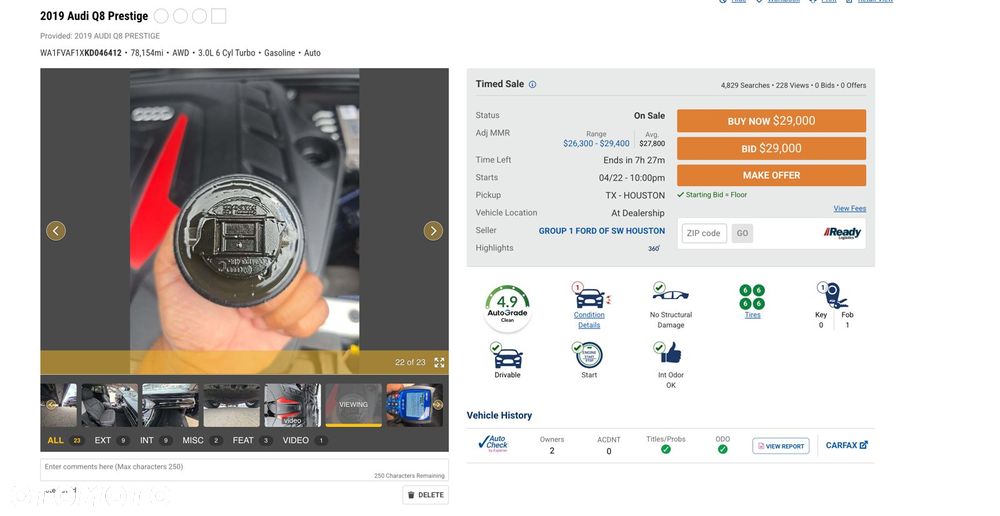The width and height of the screenshot is (1000, 516).
Task: Click the Drivable car icon
Action: (507, 356)
